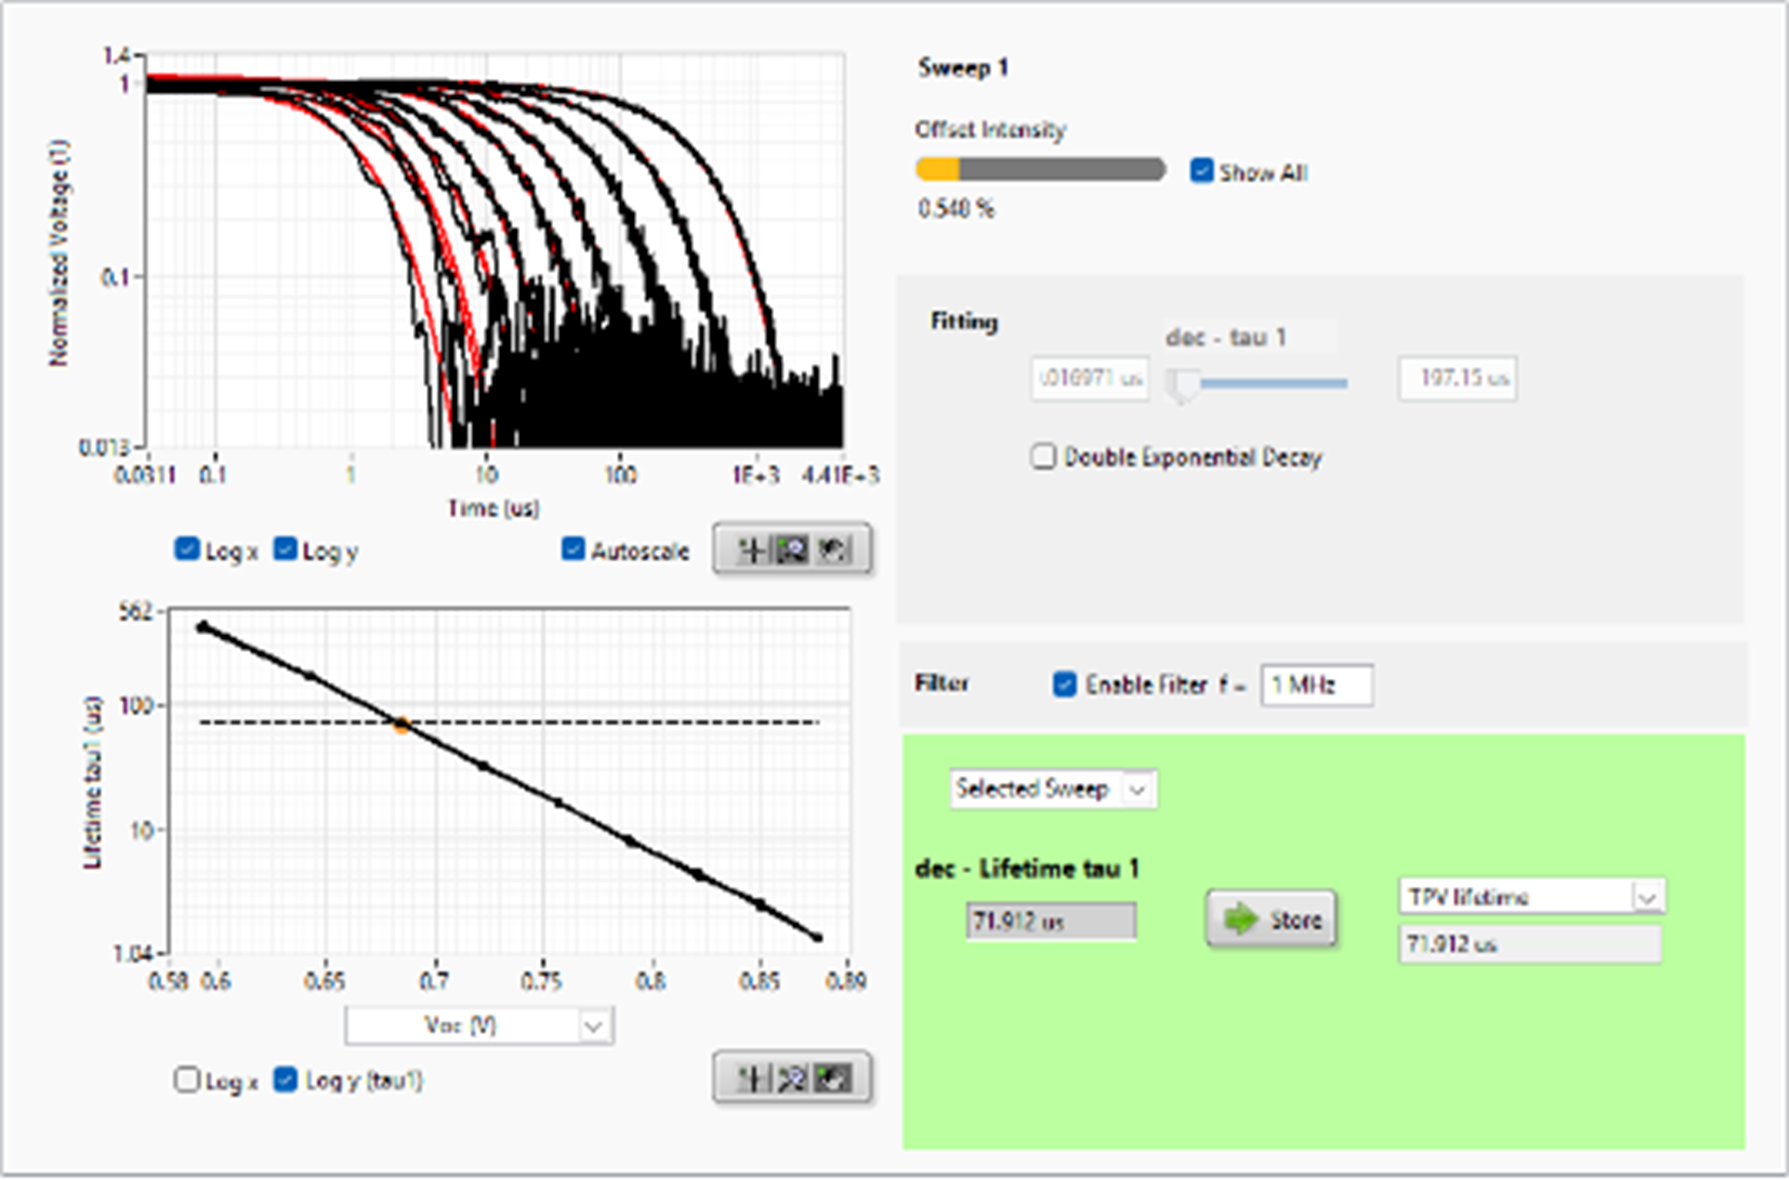Image resolution: width=1789 pixels, height=1180 pixels.
Task: Select cursor crosshair tool on upper graph palette
Action: (x=751, y=549)
